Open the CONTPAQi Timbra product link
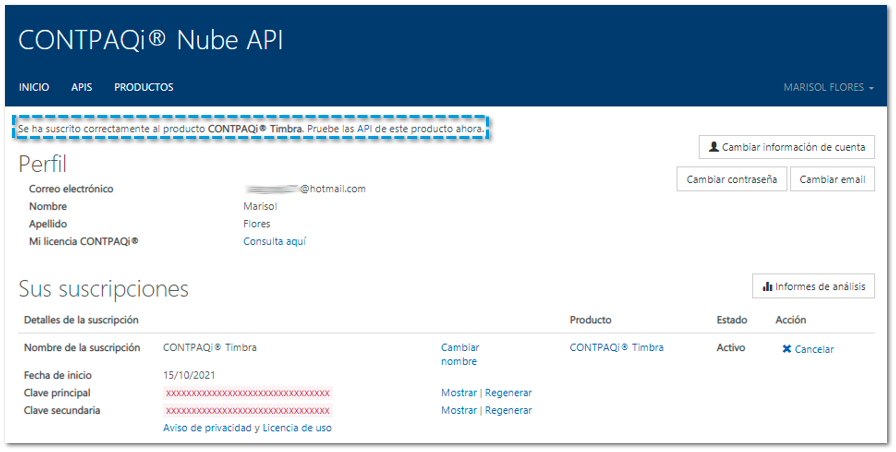Screen dimensions: 896x452 point(616,348)
